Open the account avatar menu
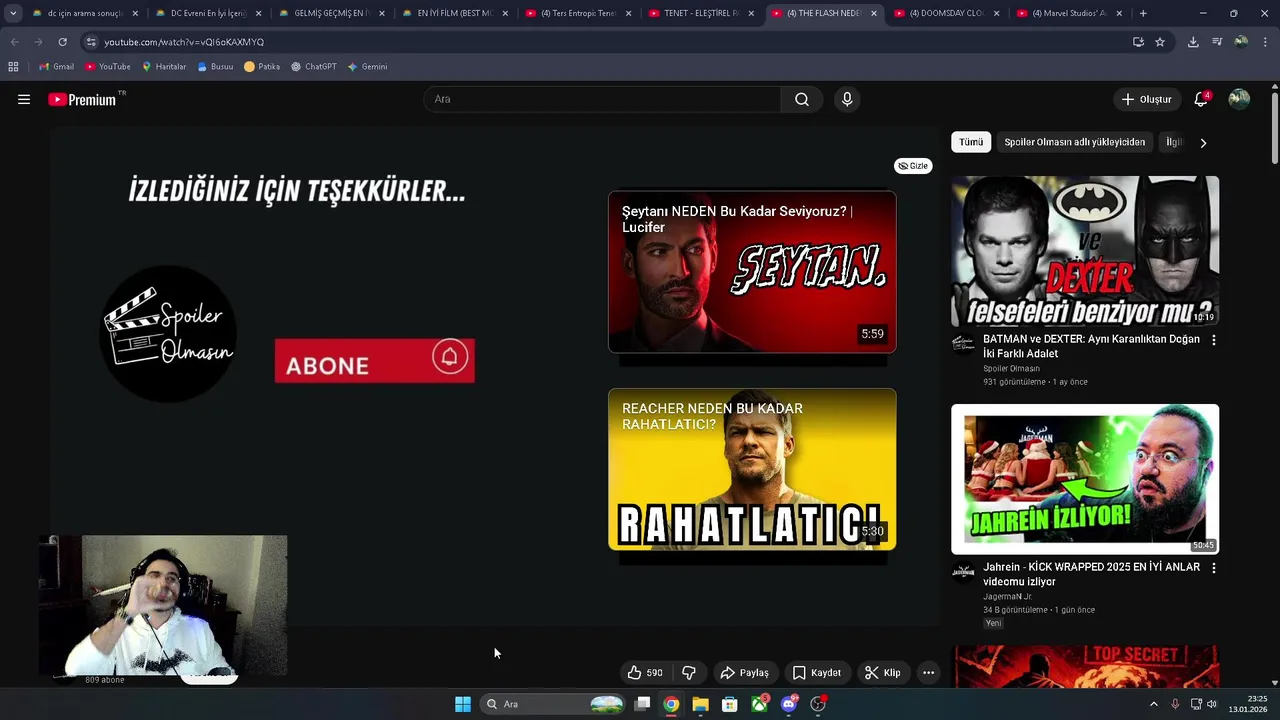The height and width of the screenshot is (720, 1280). tap(1239, 99)
